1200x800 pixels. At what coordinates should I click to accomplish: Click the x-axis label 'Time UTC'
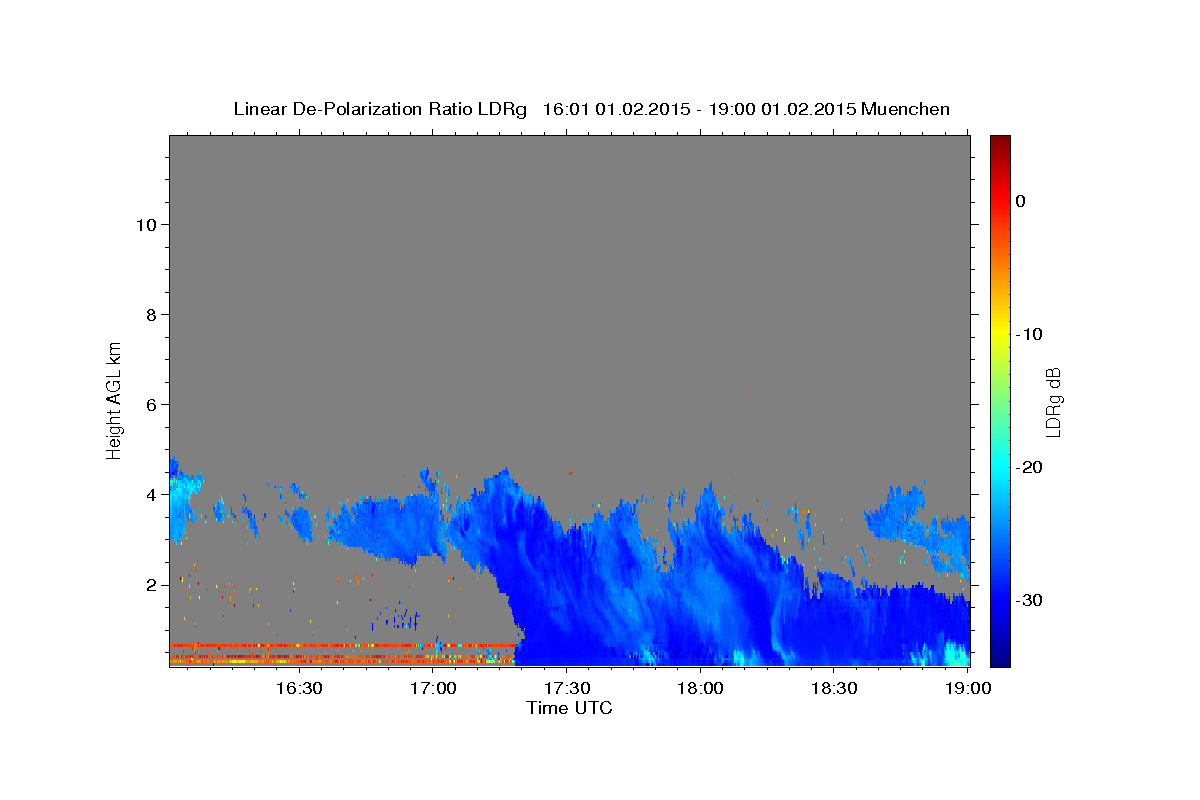569,708
